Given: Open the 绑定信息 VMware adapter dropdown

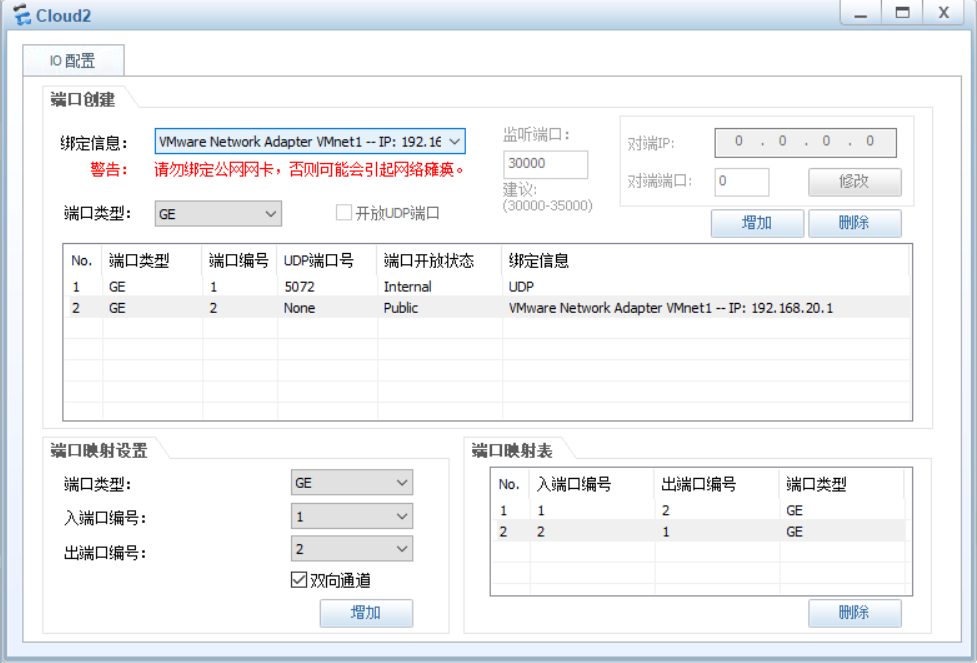Looking at the screenshot, I should tap(310, 141).
